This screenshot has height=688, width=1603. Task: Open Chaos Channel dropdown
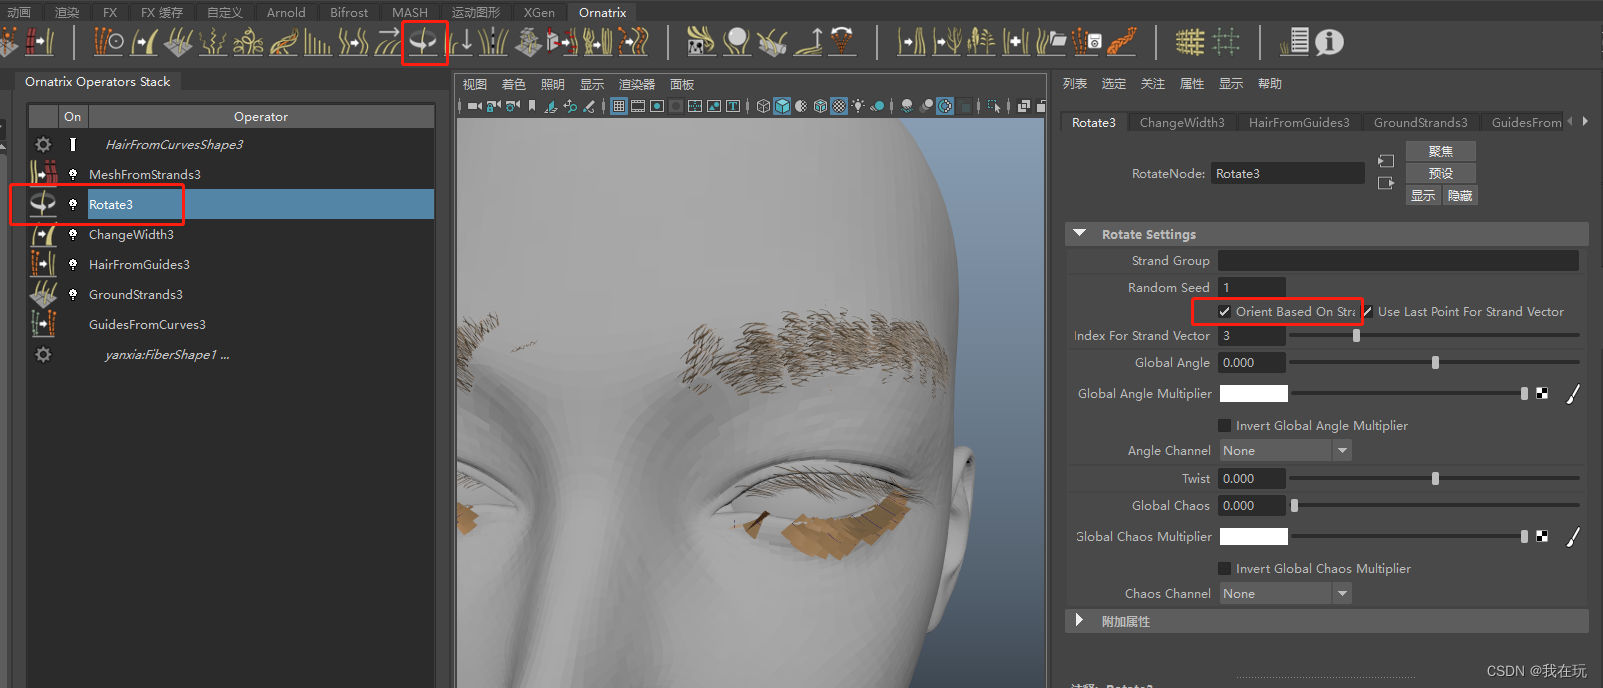pos(1285,594)
